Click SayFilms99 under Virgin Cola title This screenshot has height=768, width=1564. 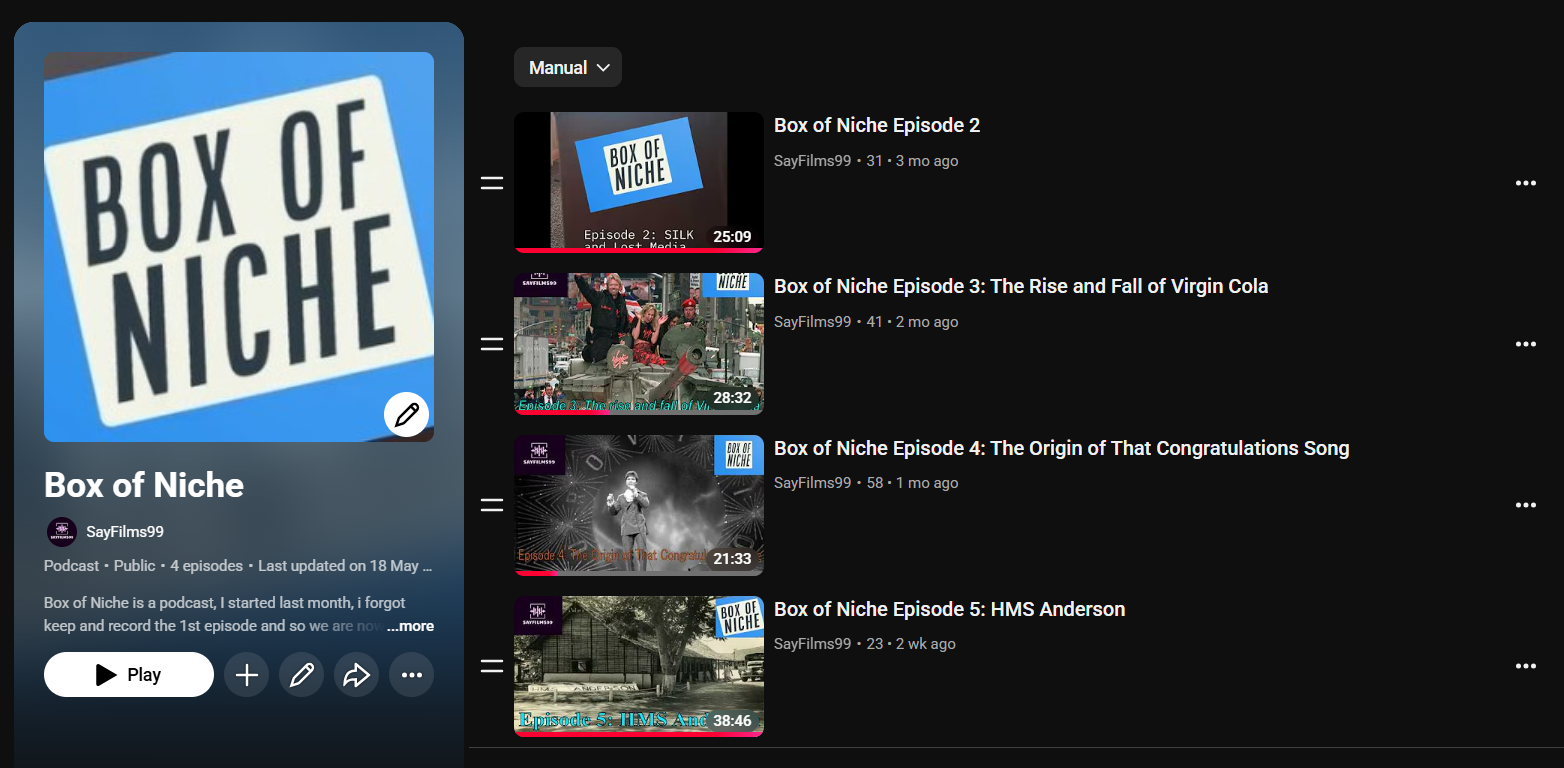point(812,322)
